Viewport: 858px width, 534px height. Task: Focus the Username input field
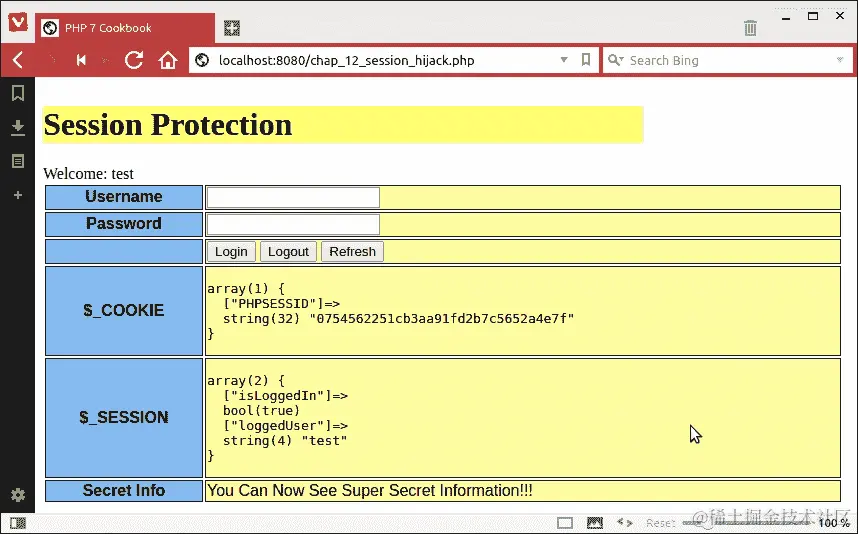coord(293,198)
